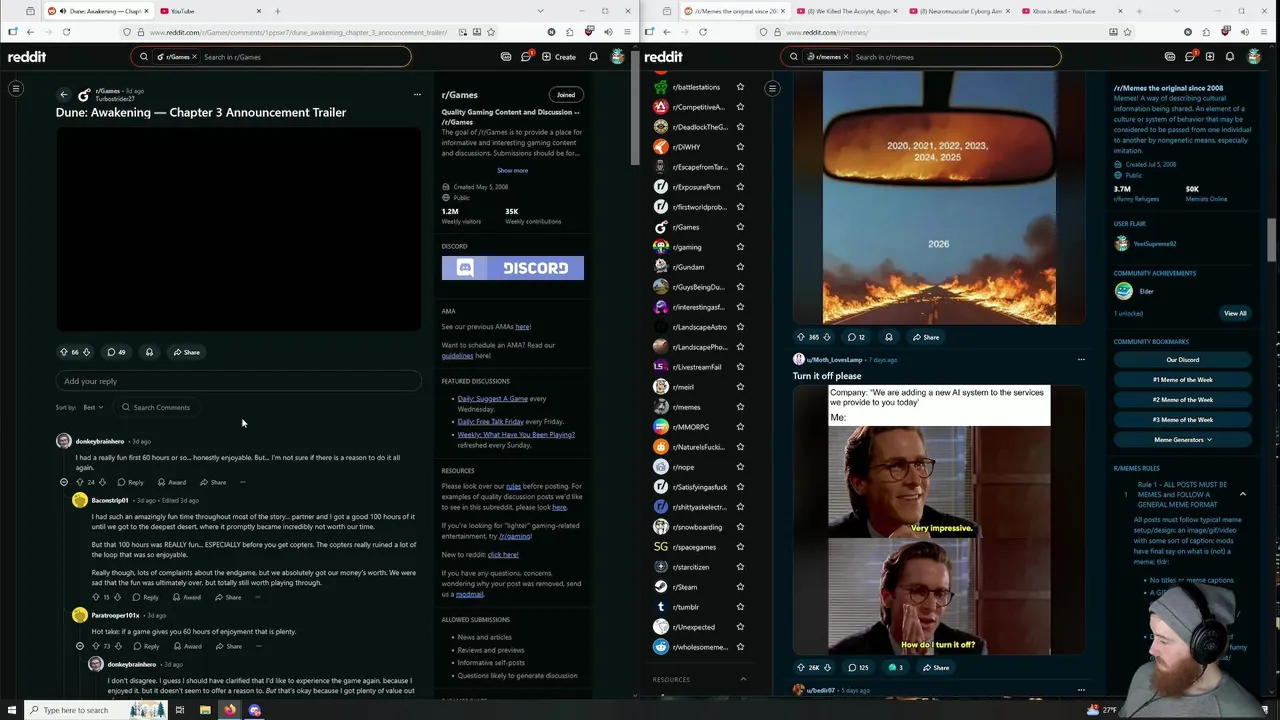
Task: Expand left navigation in r/memes window
Action: click(x=772, y=89)
